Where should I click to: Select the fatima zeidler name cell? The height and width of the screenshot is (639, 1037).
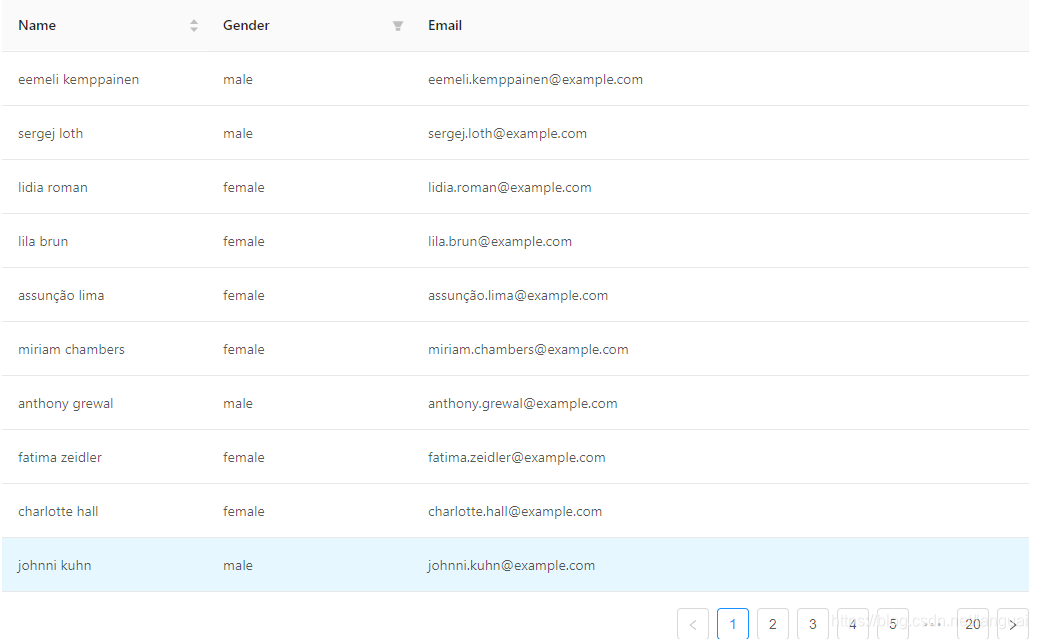(x=60, y=458)
